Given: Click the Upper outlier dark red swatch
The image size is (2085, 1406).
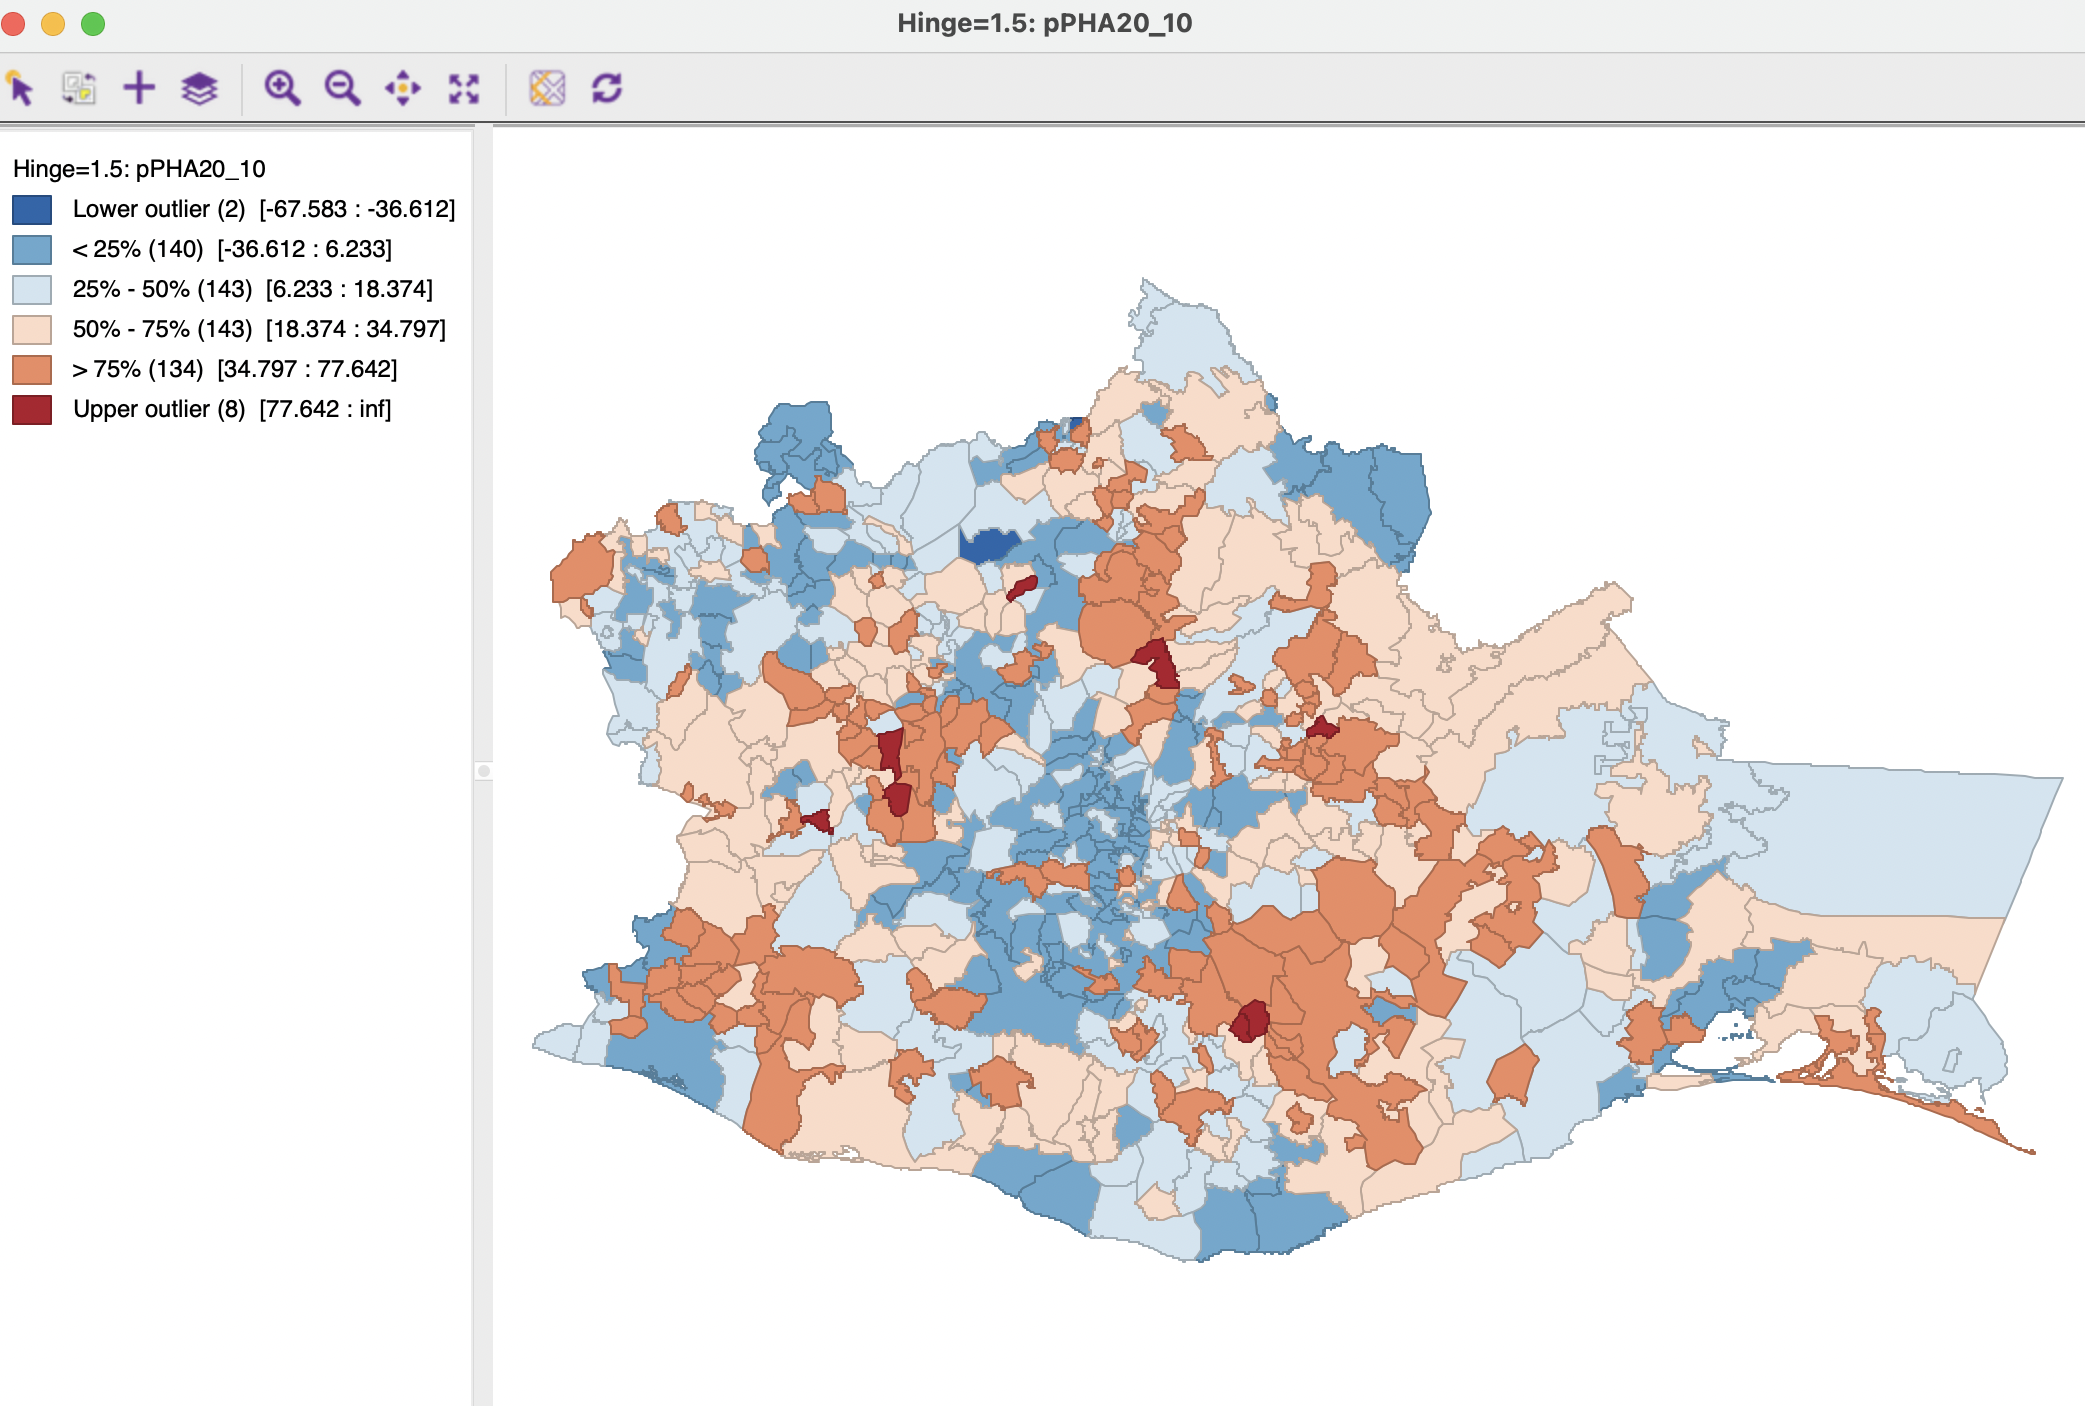Looking at the screenshot, I should tap(32, 409).
